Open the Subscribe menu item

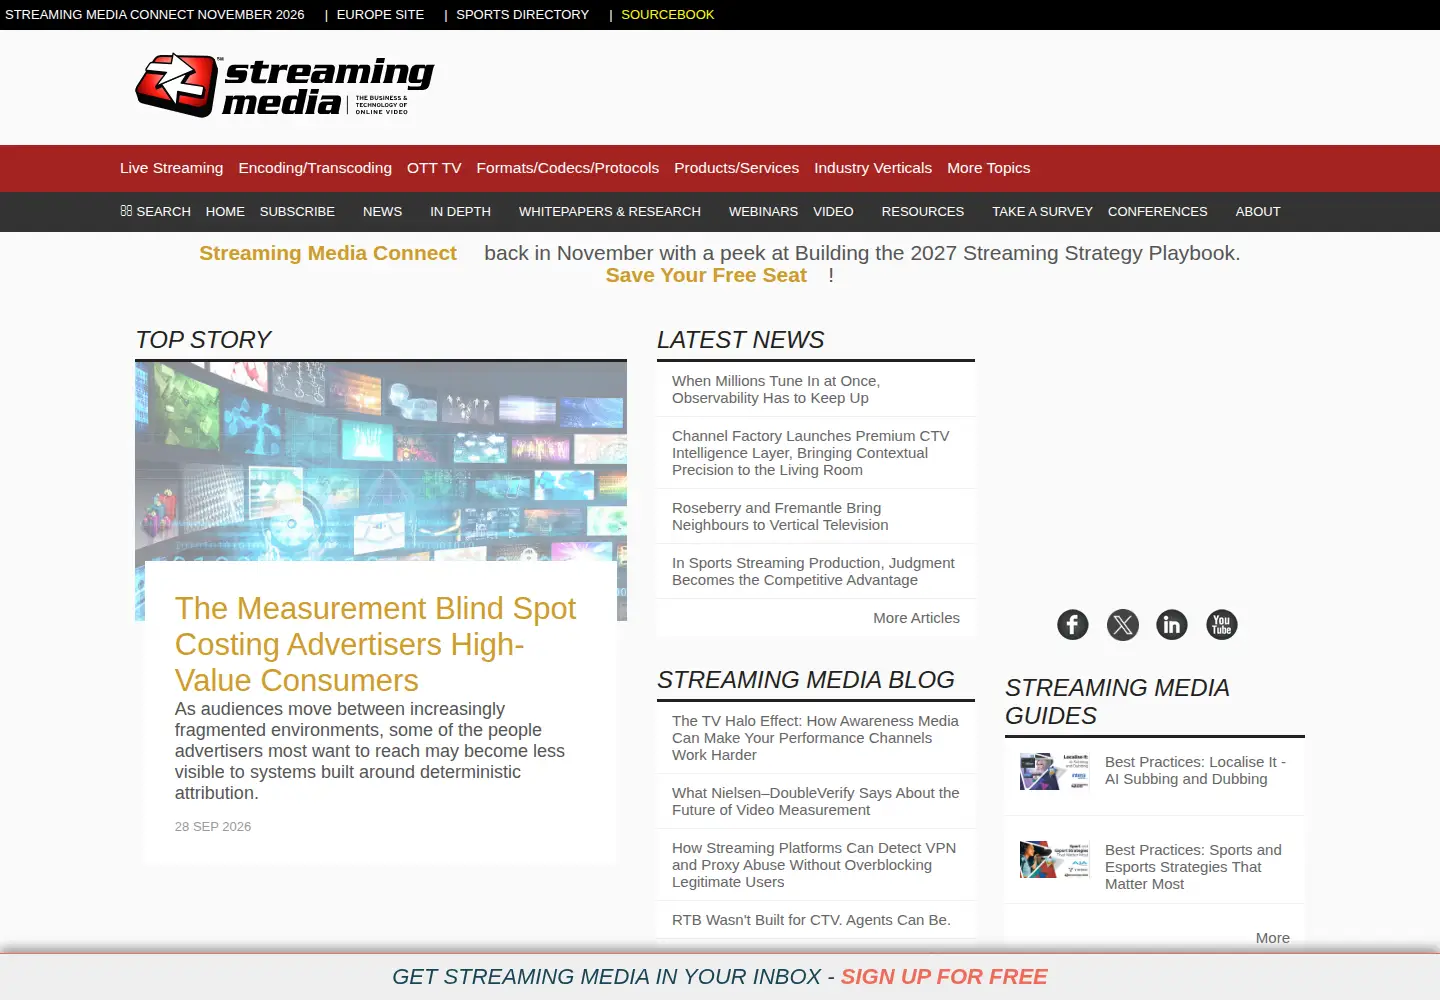(x=297, y=212)
